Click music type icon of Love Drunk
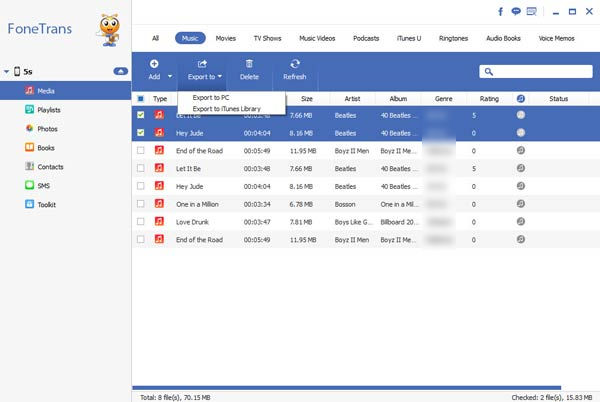This screenshot has height=402, width=600. [x=159, y=221]
